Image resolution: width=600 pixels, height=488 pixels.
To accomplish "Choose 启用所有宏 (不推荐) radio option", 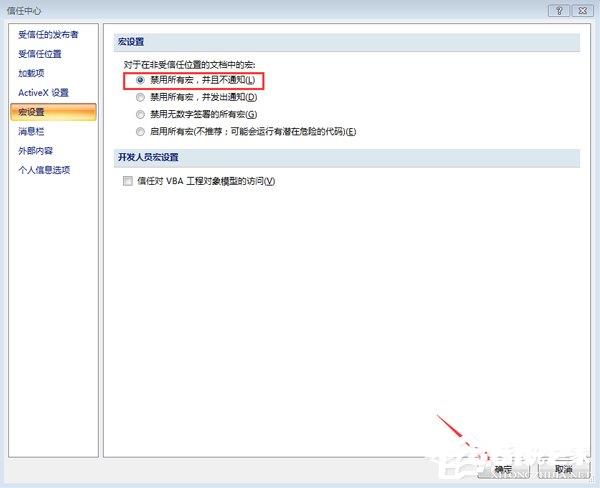I will click(x=140, y=132).
